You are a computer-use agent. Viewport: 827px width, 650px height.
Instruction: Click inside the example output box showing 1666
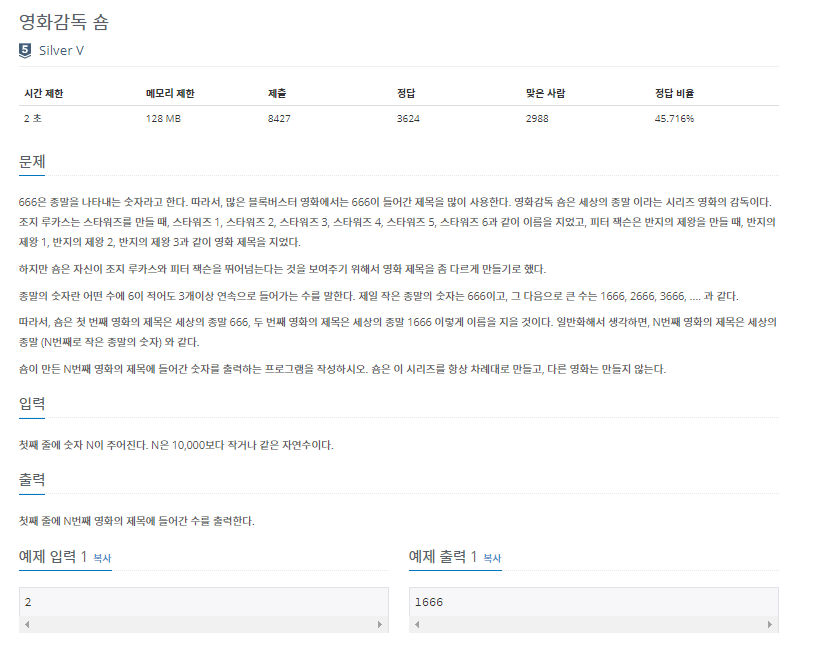click(x=594, y=602)
